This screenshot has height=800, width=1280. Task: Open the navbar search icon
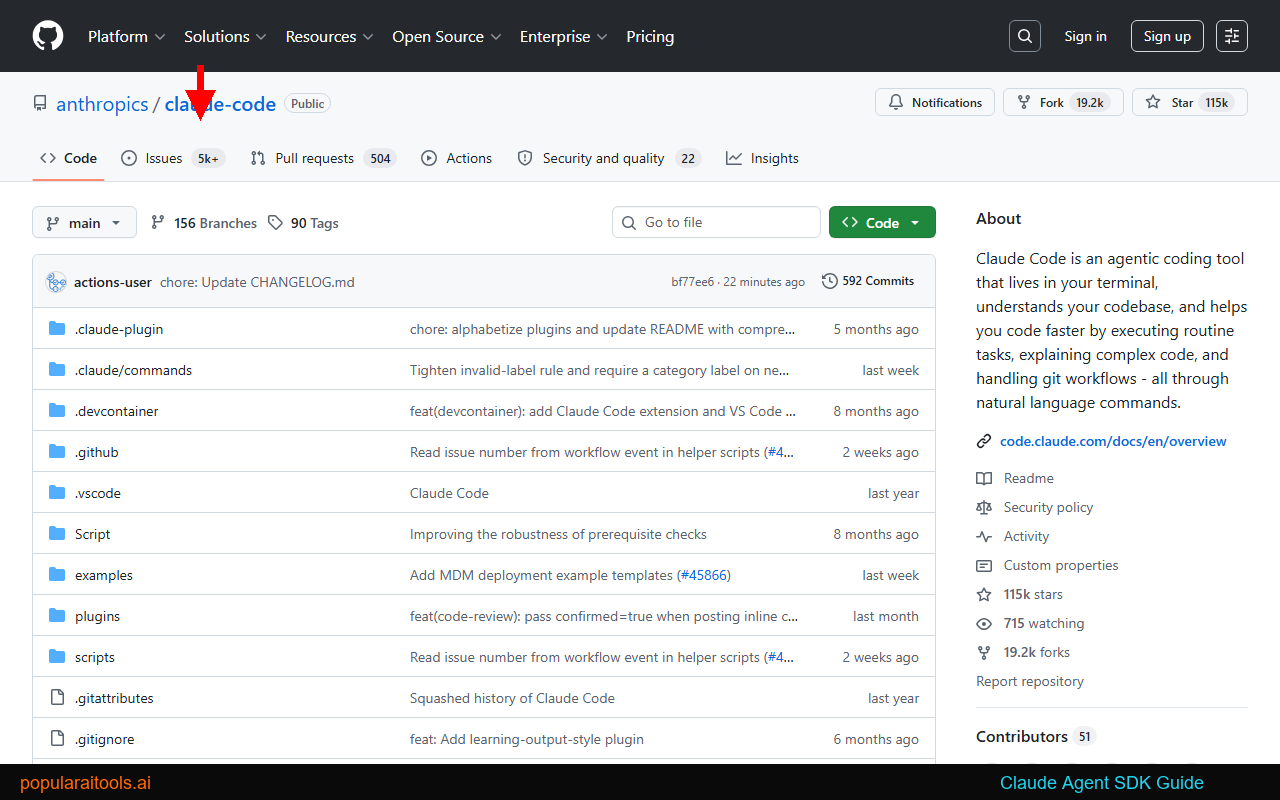[x=1024, y=35]
